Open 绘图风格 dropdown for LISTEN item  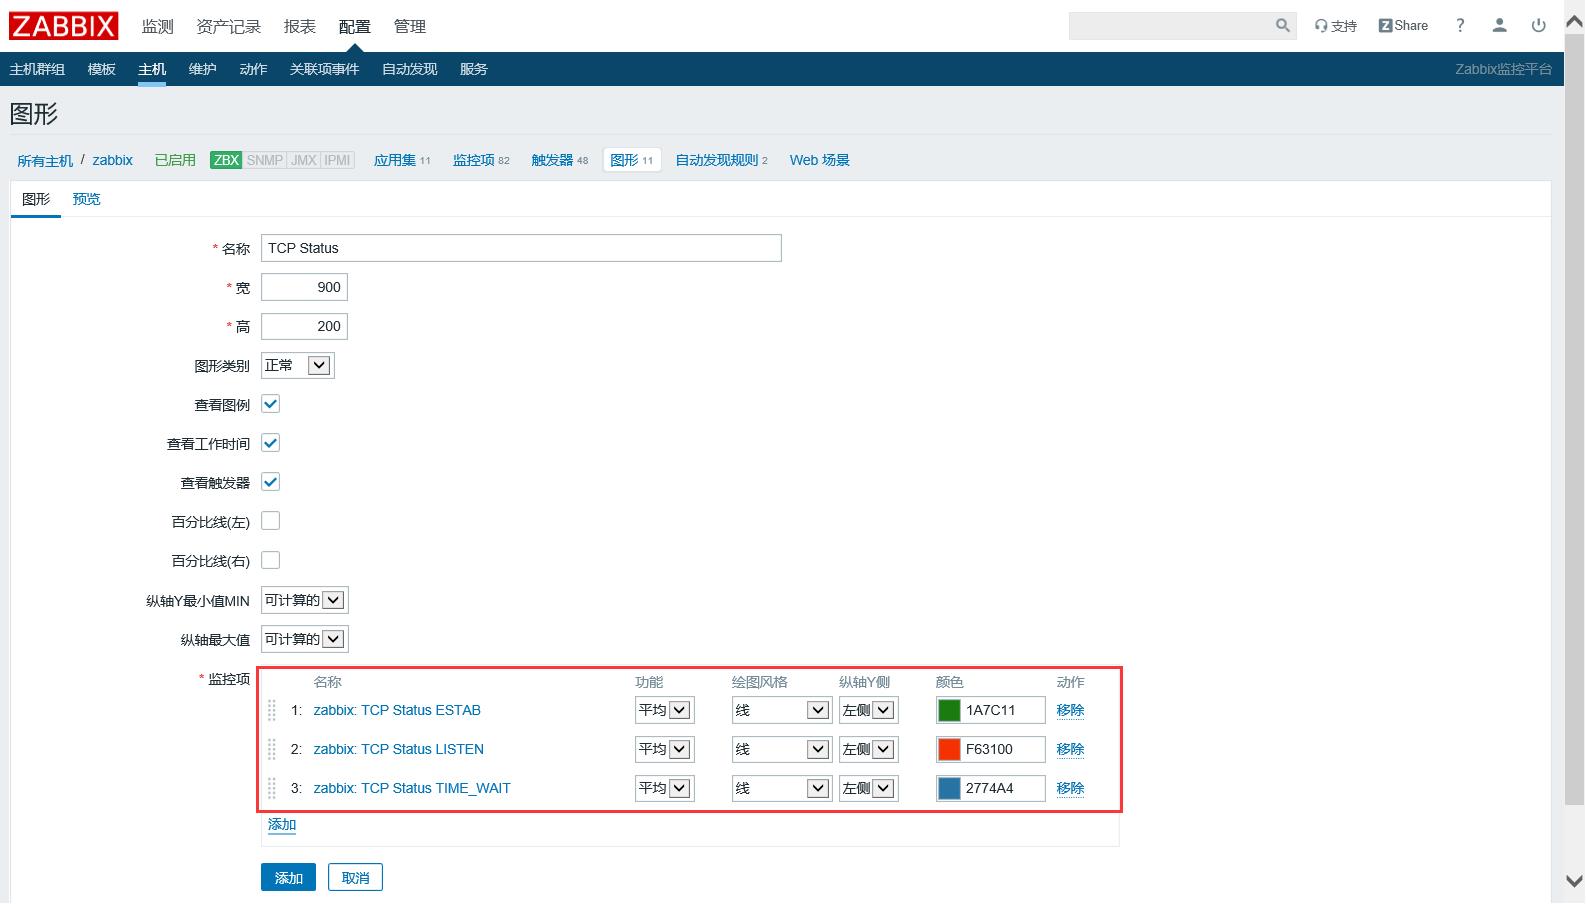[x=781, y=749]
